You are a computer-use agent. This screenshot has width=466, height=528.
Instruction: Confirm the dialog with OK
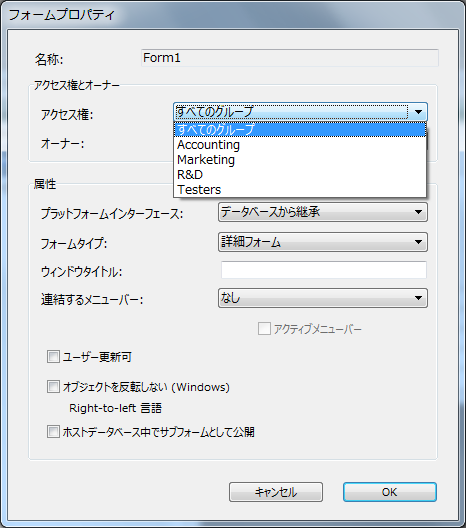pyautogui.click(x=390, y=492)
